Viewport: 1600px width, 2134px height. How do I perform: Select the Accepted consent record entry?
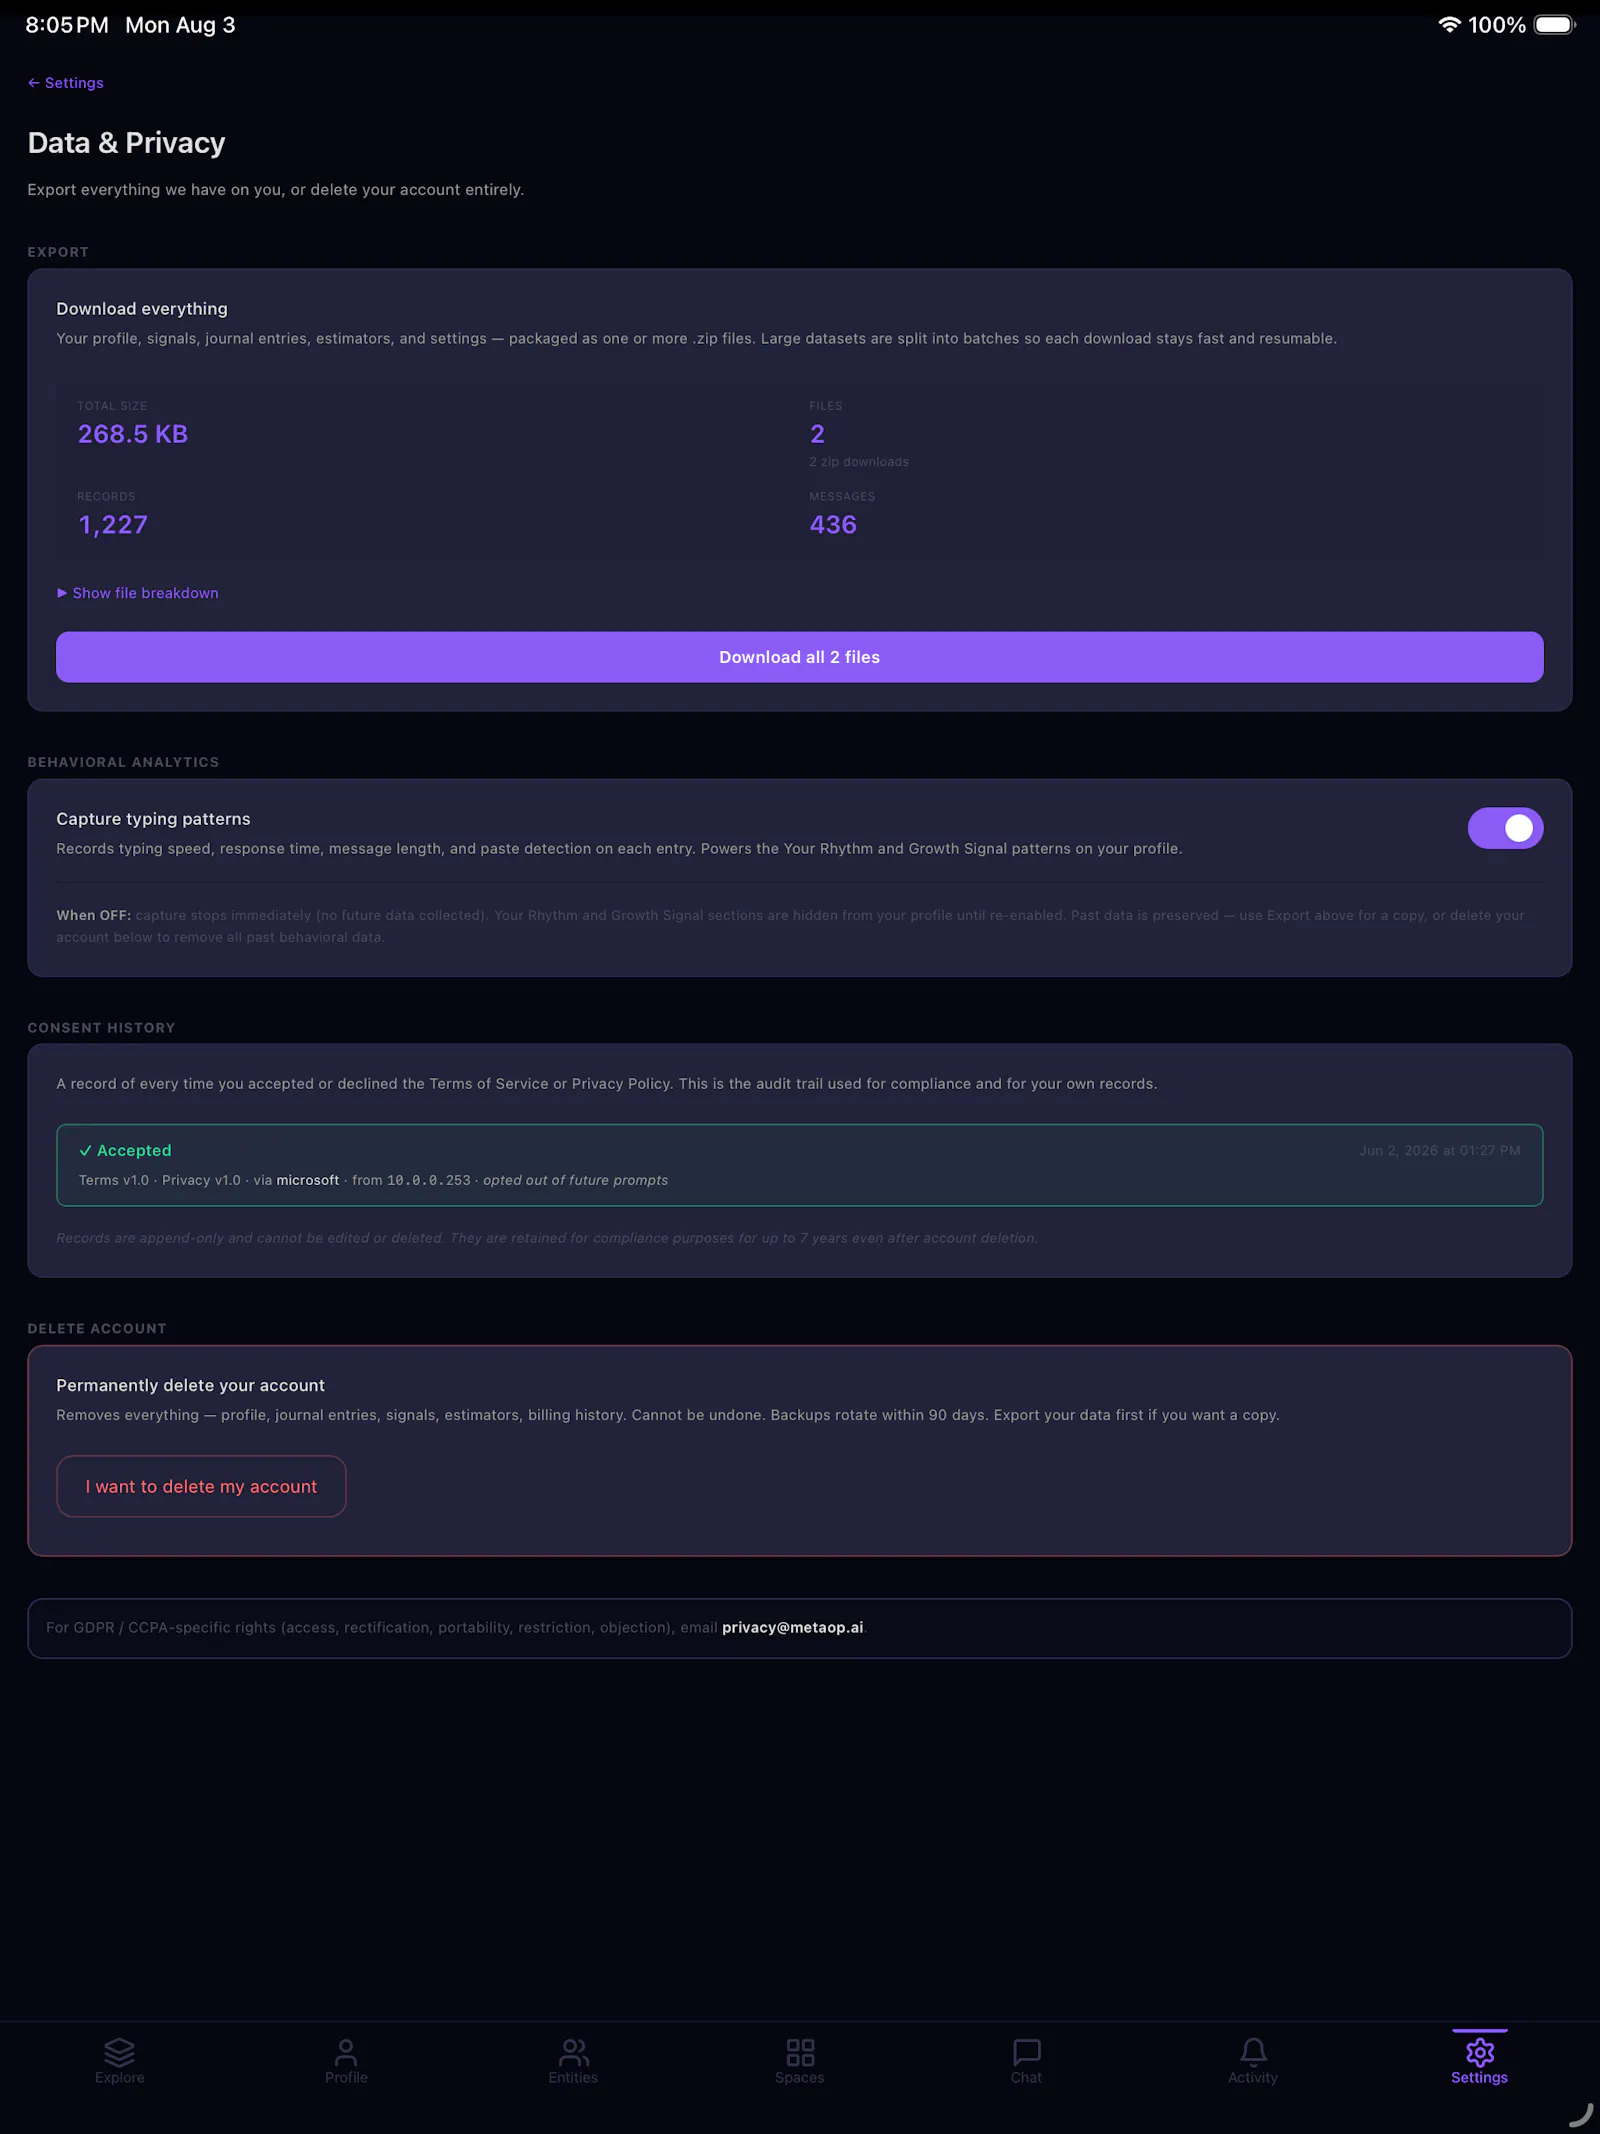click(x=800, y=1165)
